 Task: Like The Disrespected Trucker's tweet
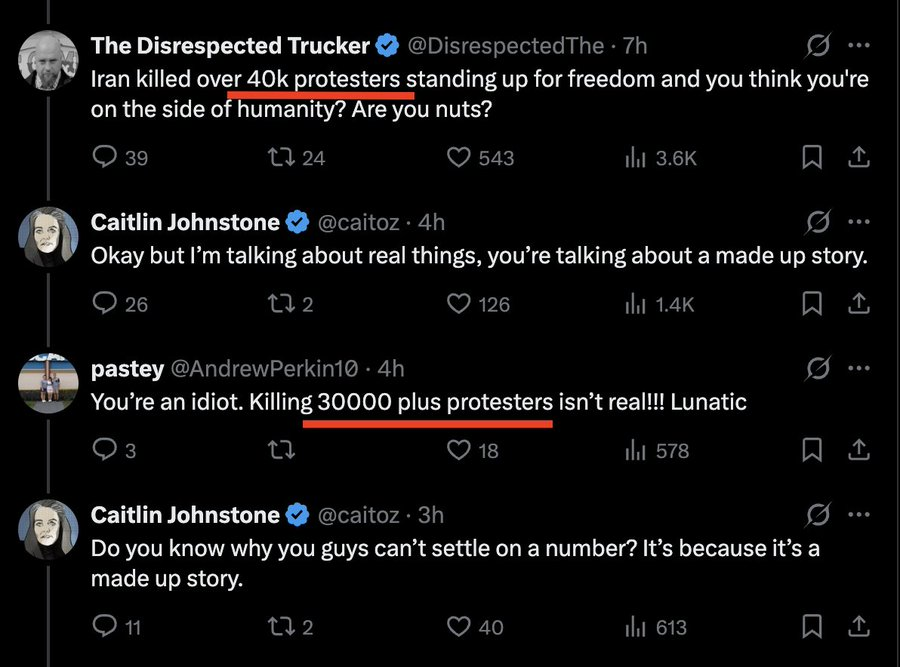458,157
